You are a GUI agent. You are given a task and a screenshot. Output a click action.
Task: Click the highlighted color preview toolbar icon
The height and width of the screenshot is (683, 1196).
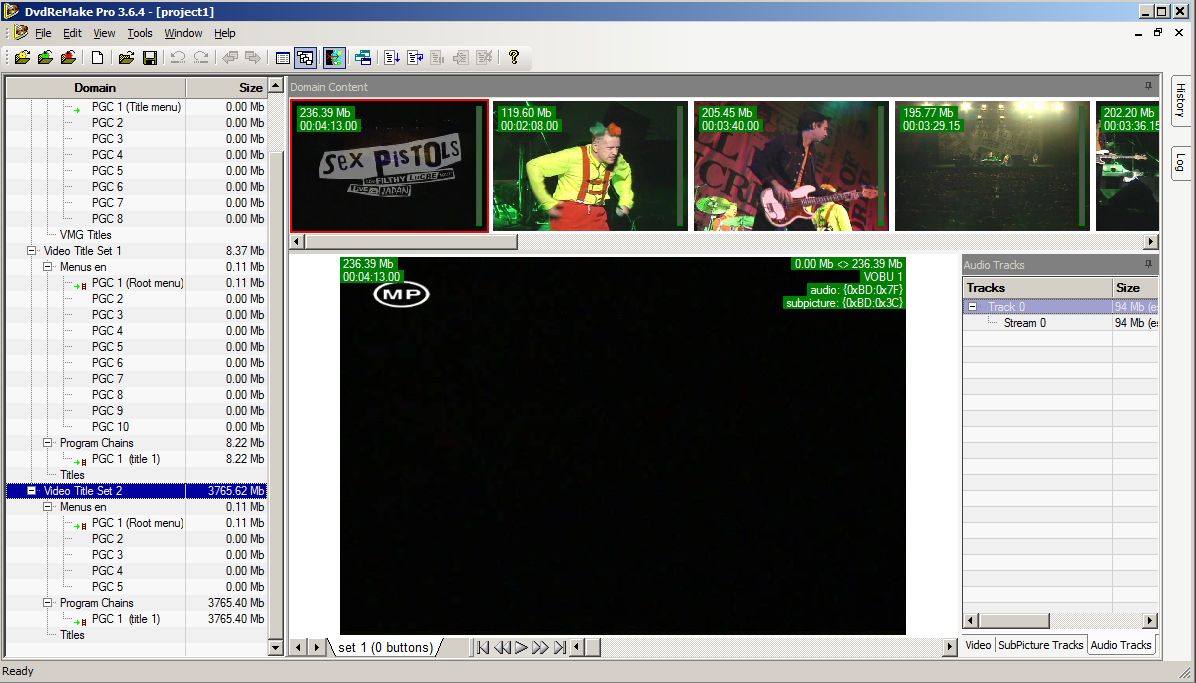[334, 58]
